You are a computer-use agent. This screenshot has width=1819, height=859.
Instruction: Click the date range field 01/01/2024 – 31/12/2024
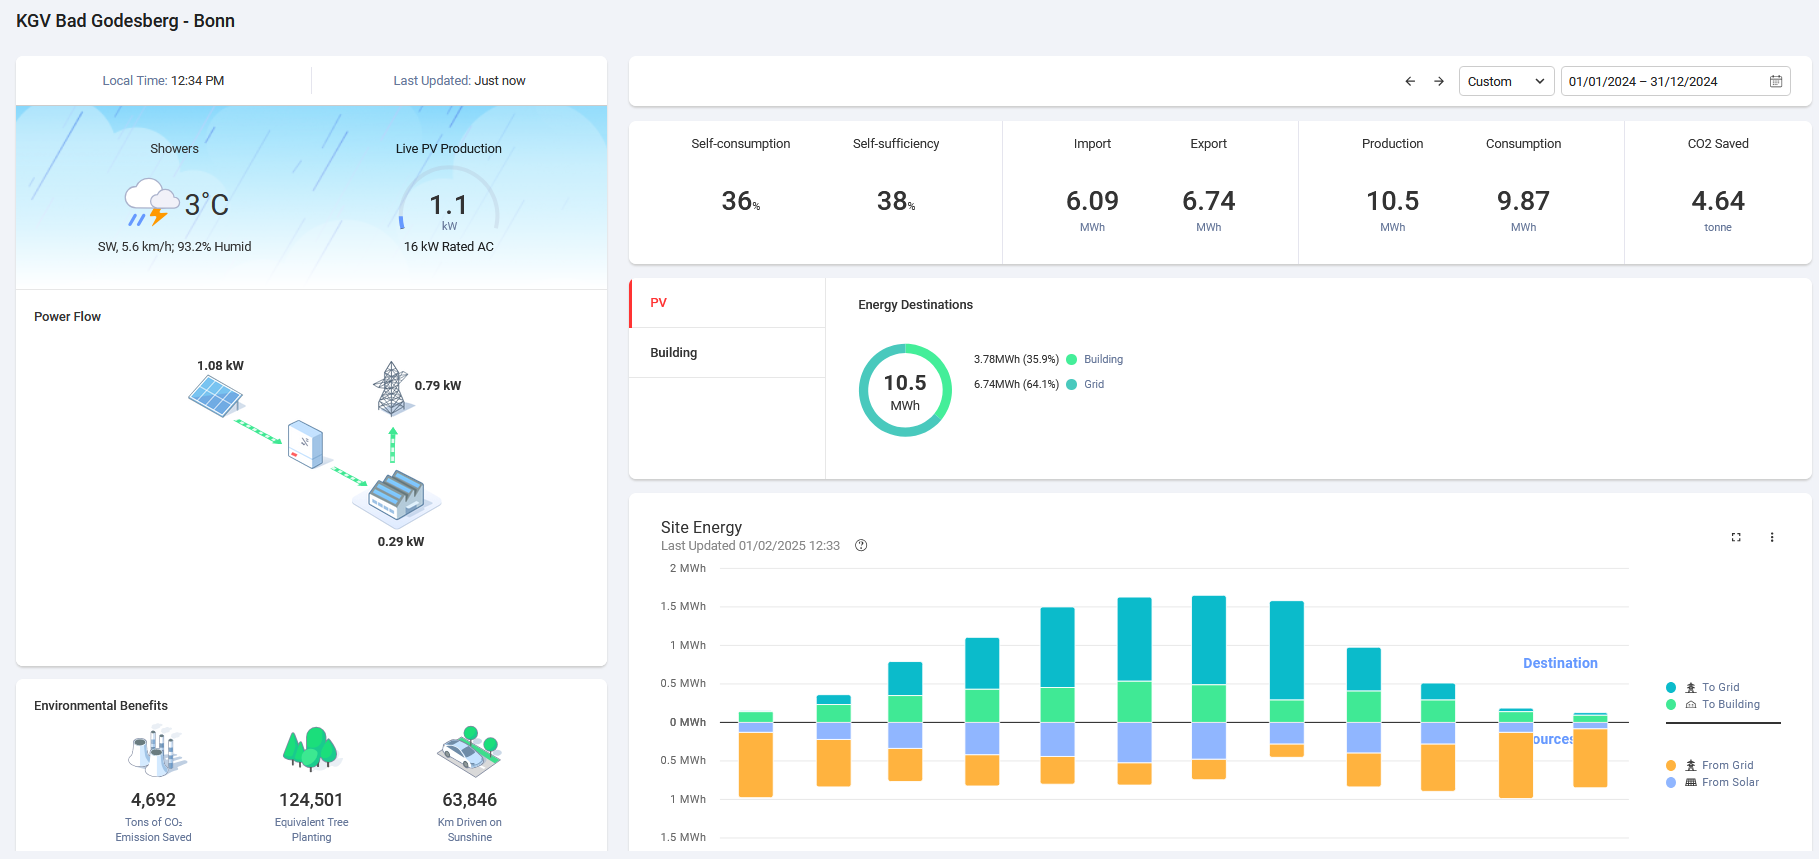(1675, 81)
